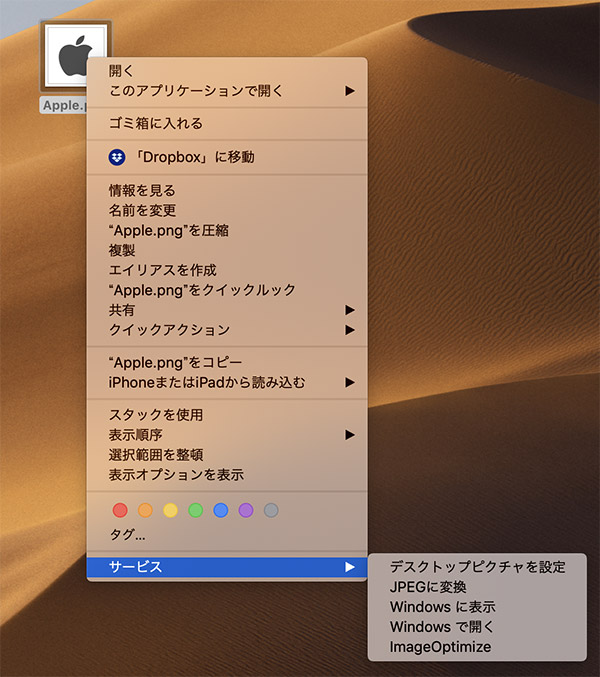Choose "Apple.png"をクイックルック entry

(227, 290)
